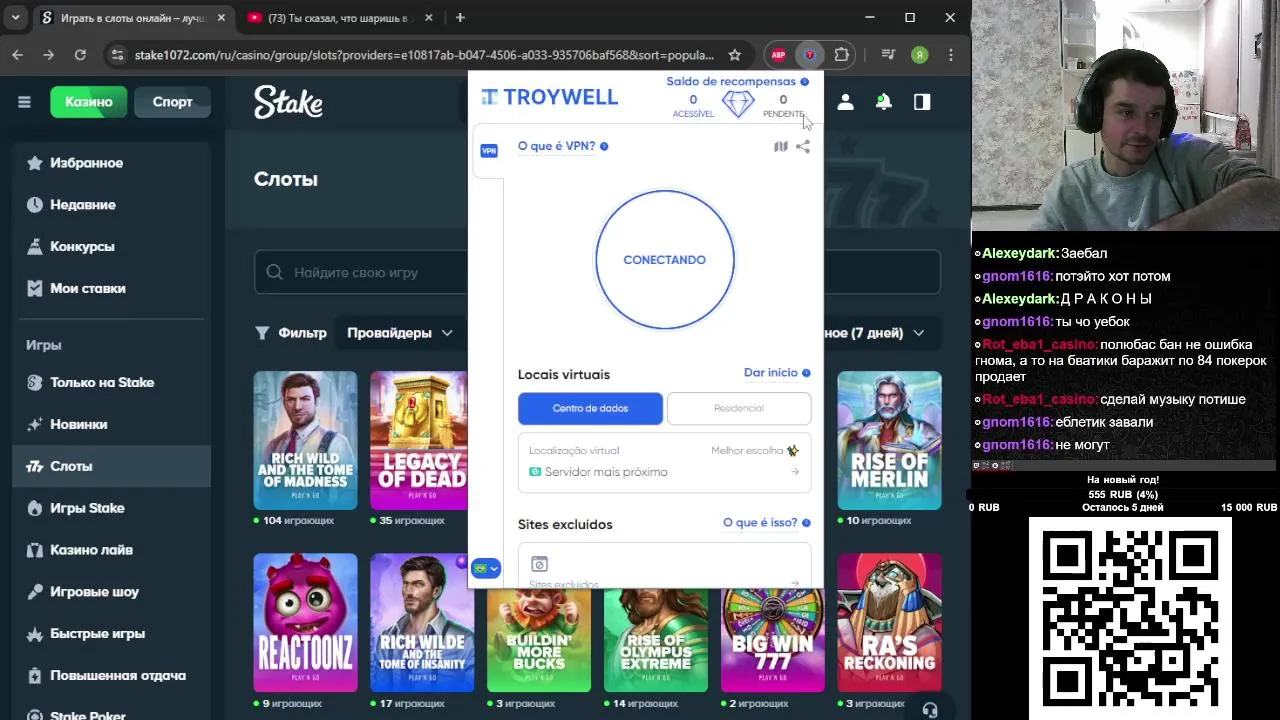
Task: Select Centro de dados server type
Action: tap(590, 408)
